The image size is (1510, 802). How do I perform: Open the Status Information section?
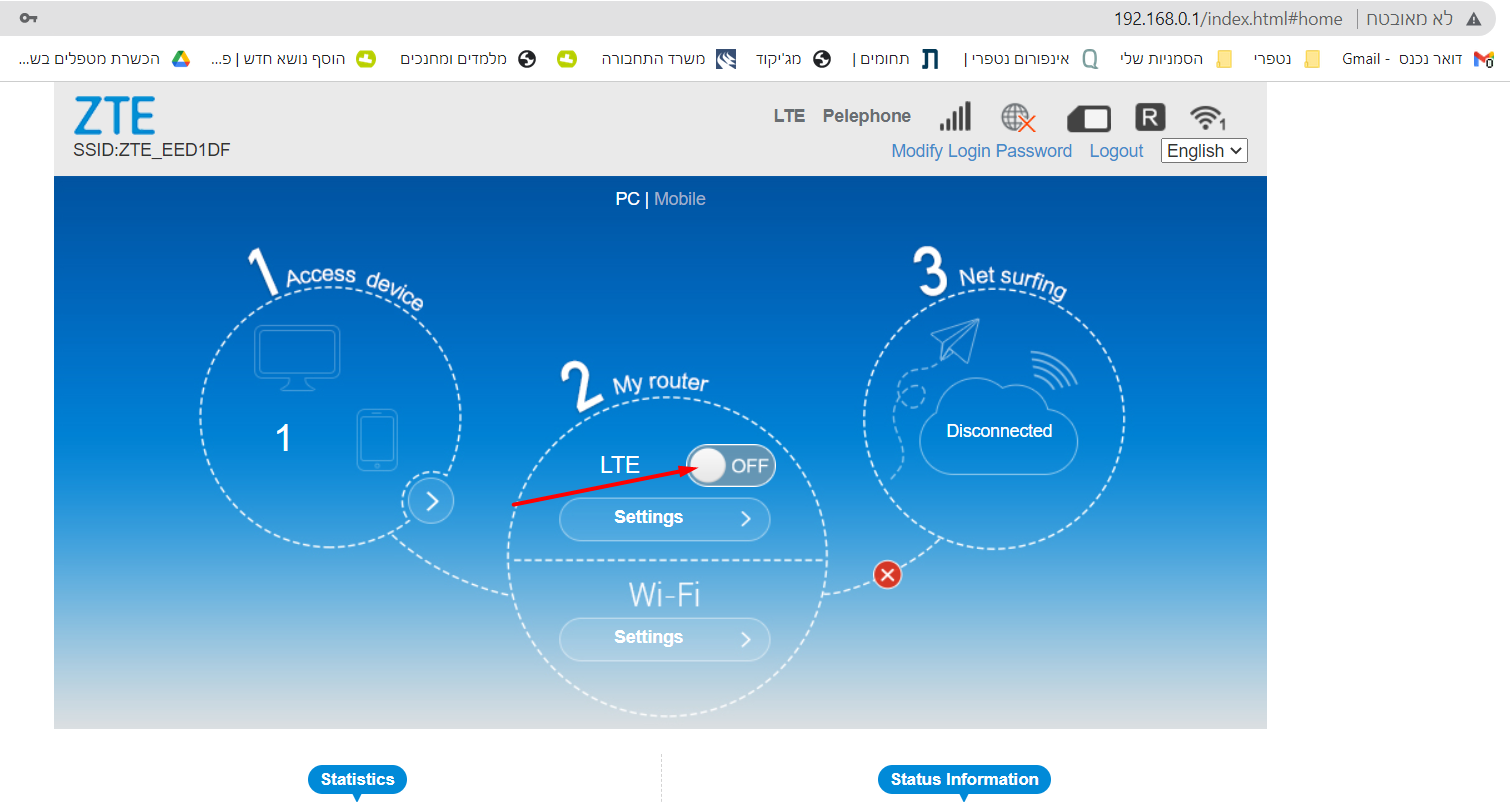tap(964, 780)
